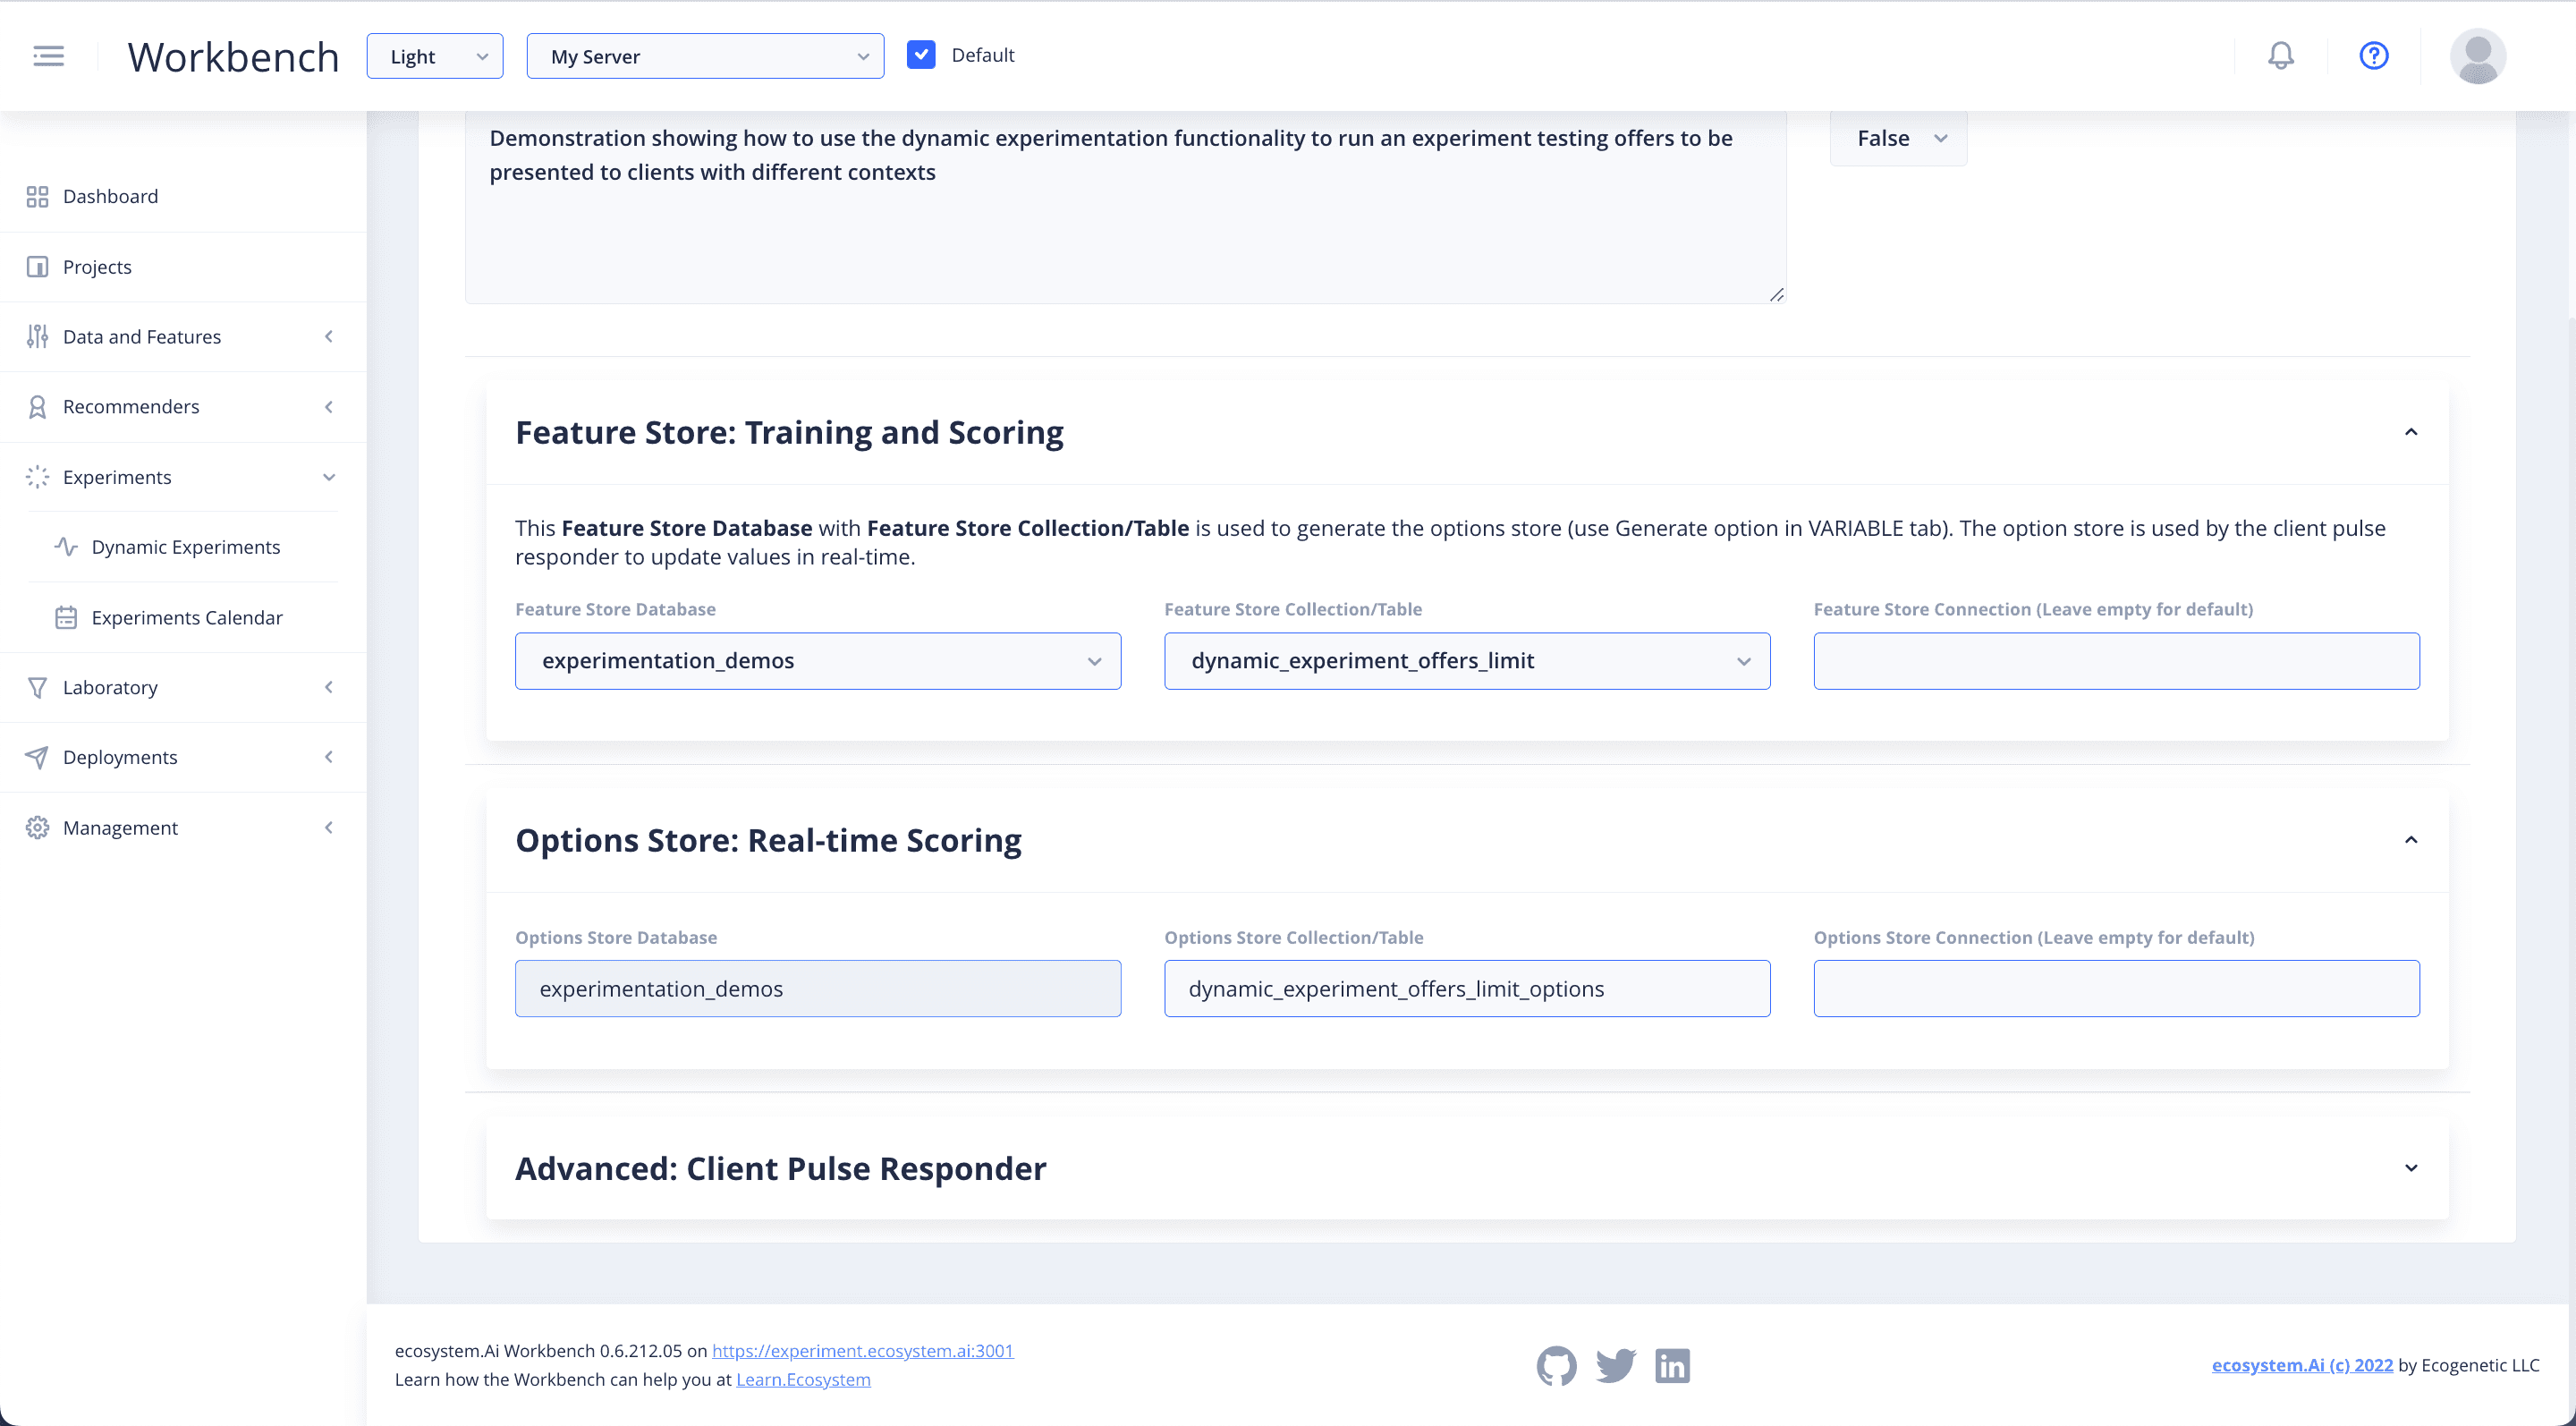Select the Dashboard grid icon
The width and height of the screenshot is (2576, 1426).
[x=37, y=196]
